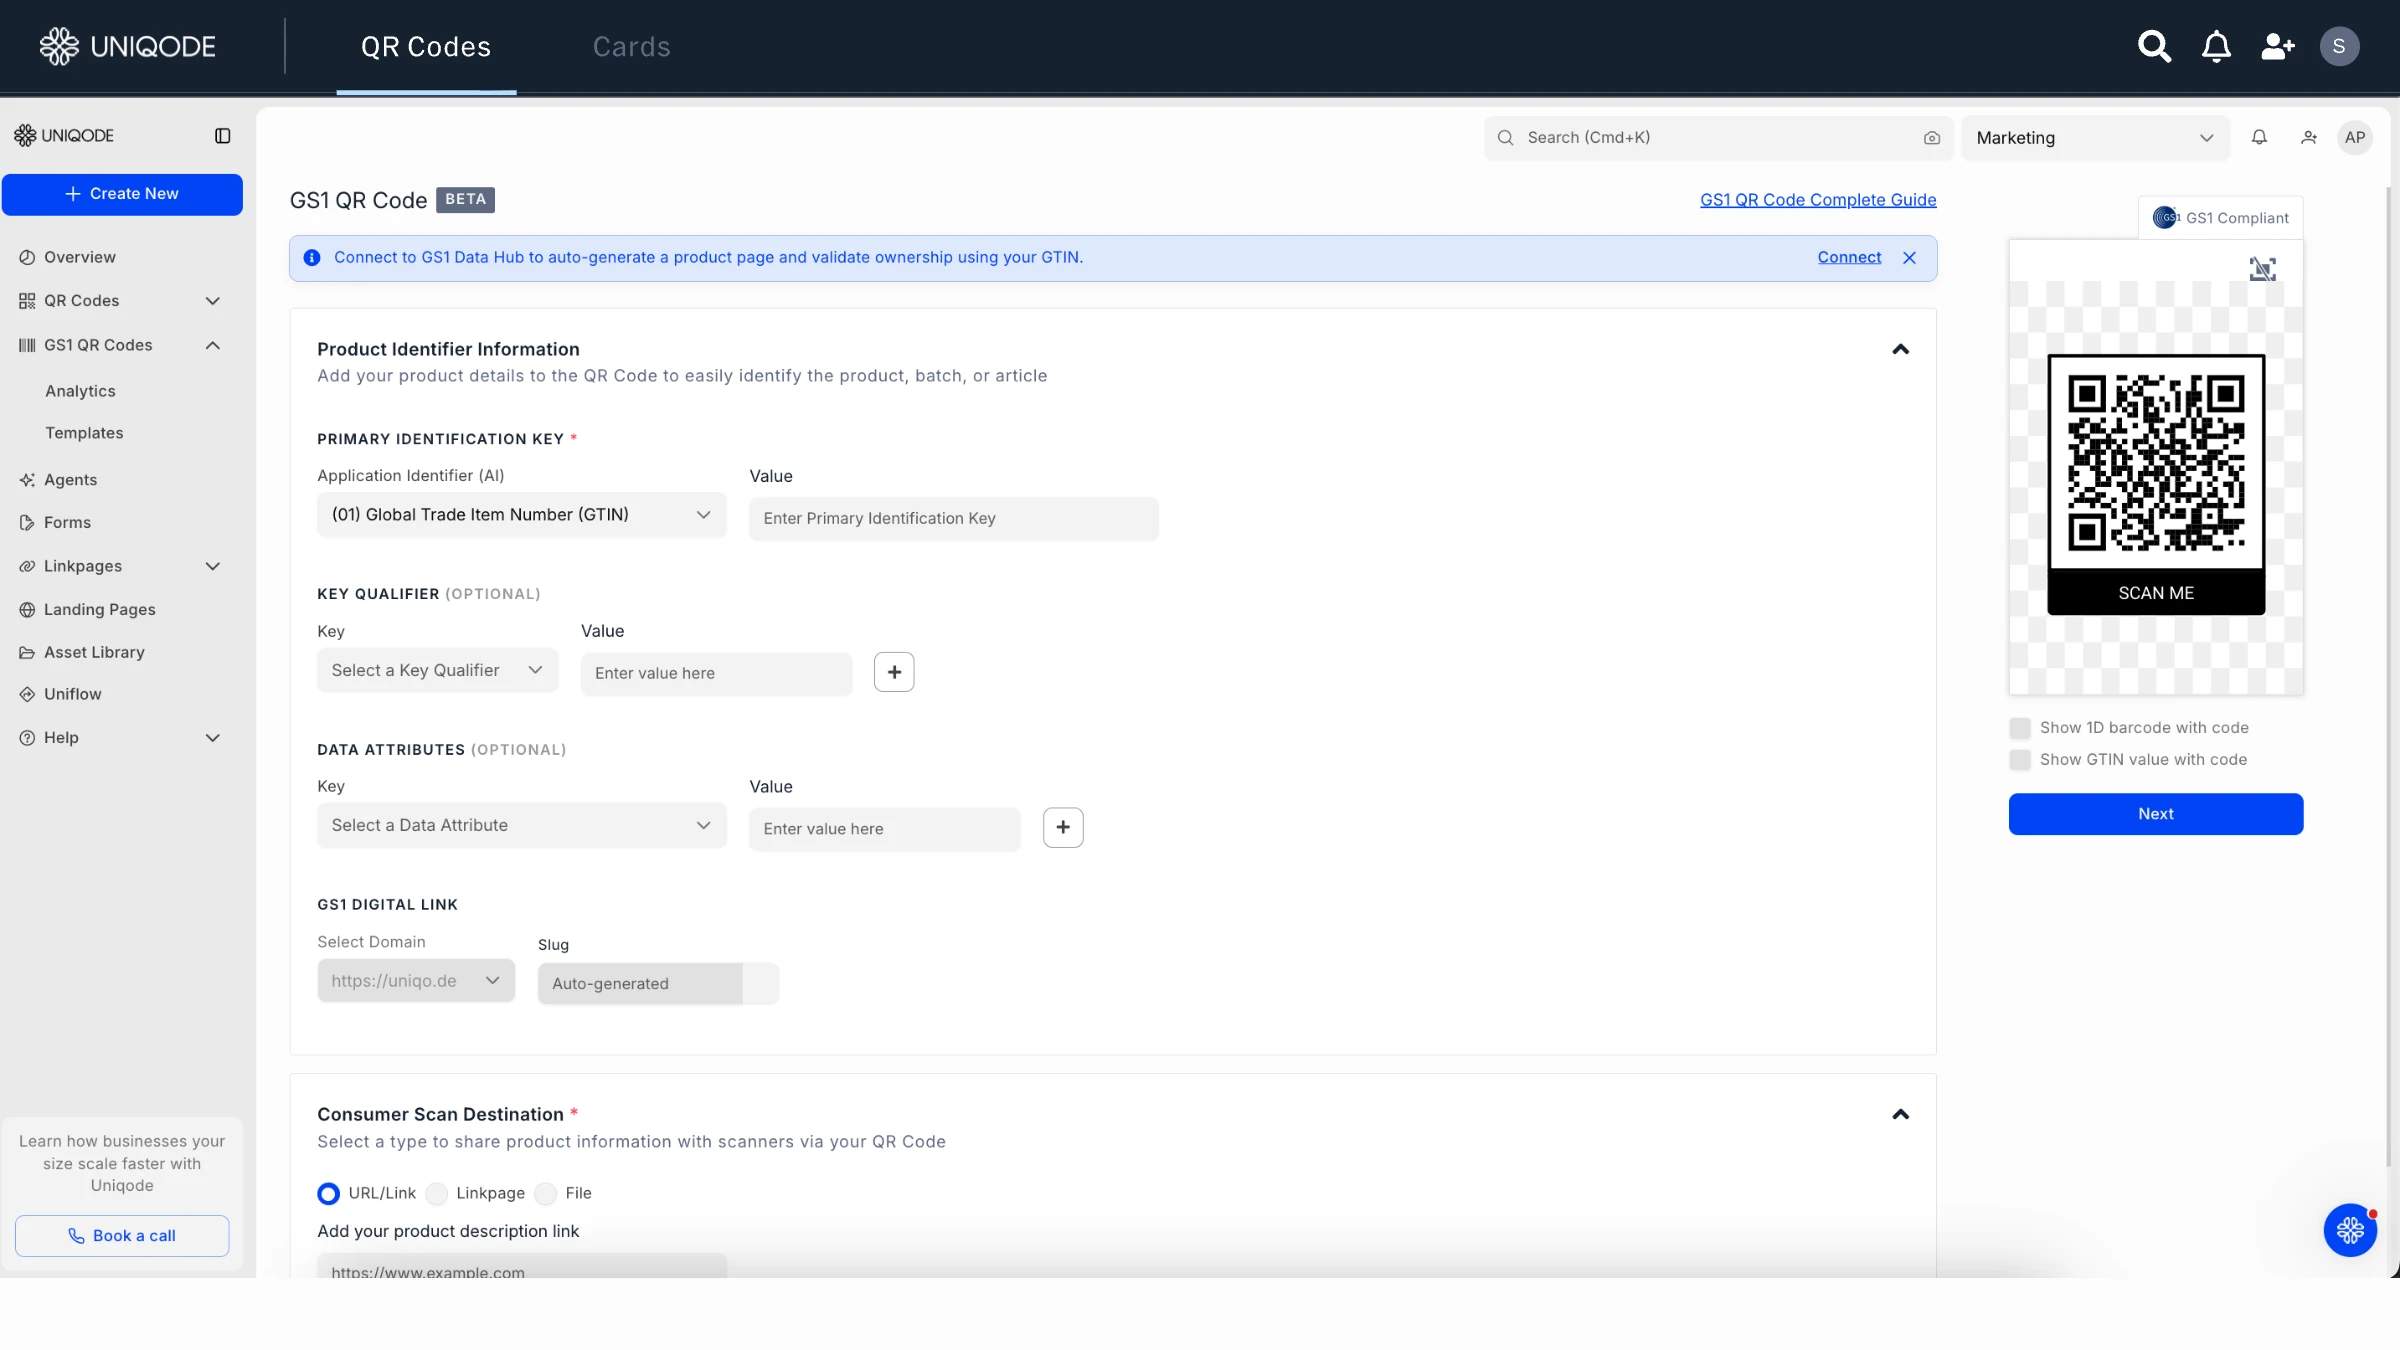This screenshot has height=1350, width=2400.
Task: Click the Next button
Action: (2156, 814)
